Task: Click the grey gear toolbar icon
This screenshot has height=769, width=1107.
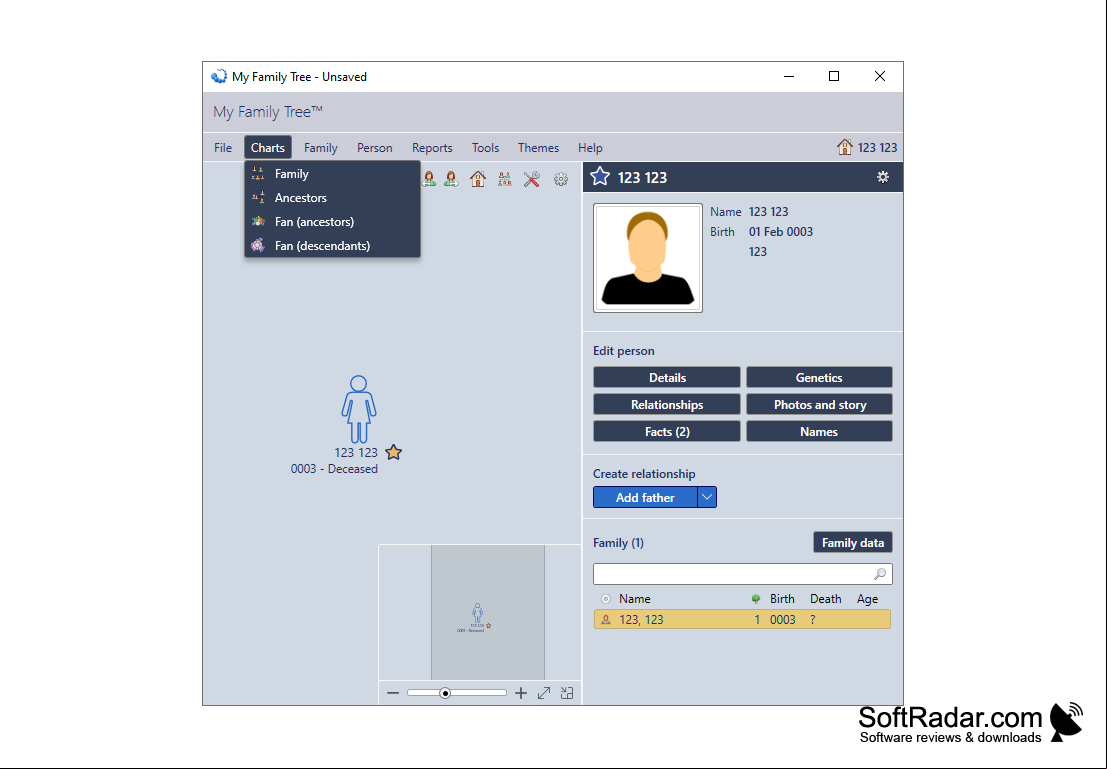Action: click(561, 179)
